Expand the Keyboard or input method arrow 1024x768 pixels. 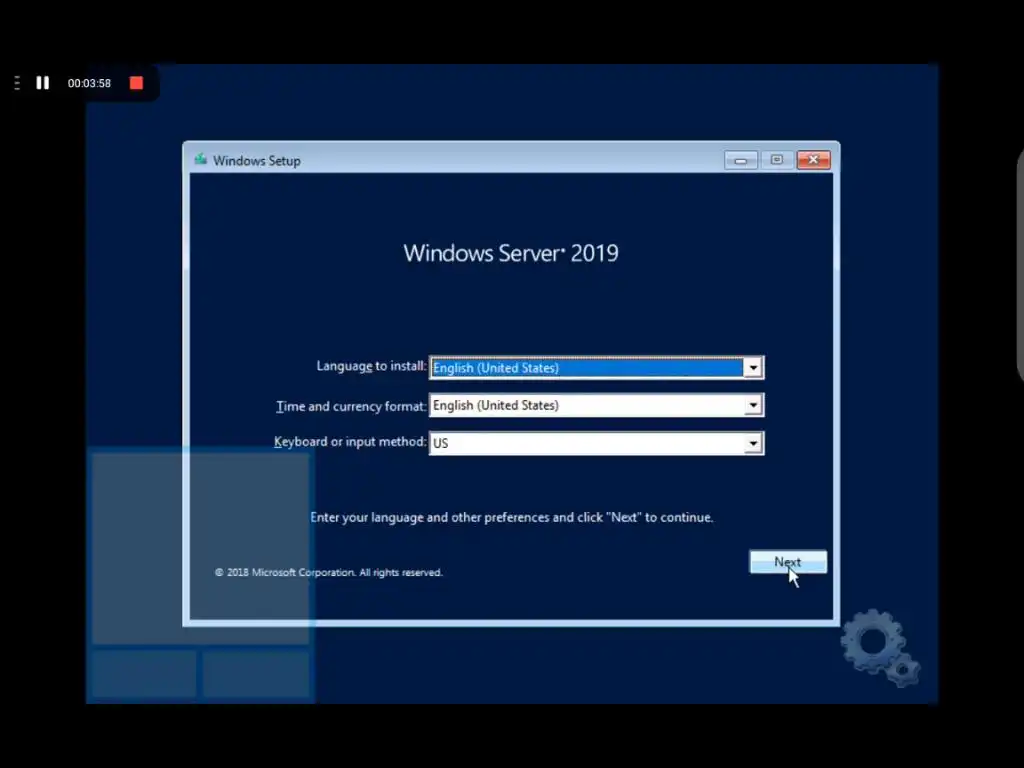[x=753, y=443]
